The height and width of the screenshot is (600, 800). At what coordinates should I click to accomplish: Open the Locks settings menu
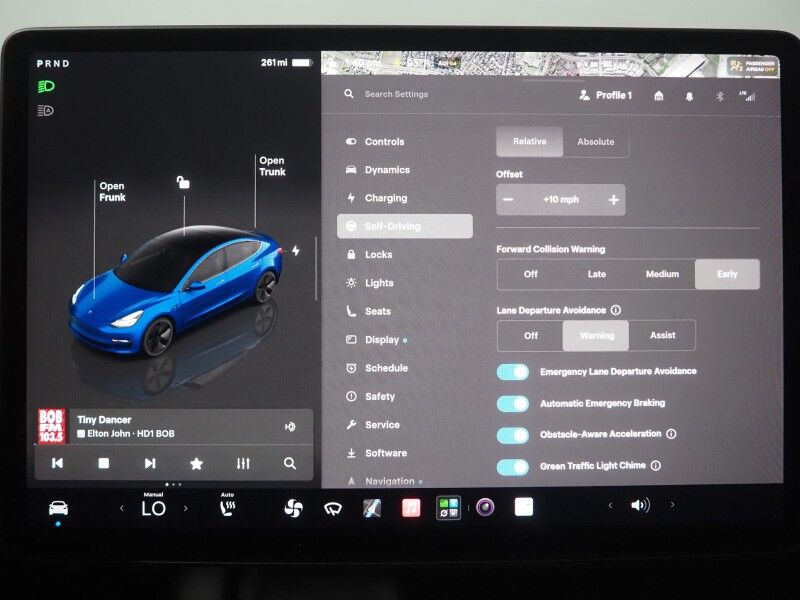369,255
